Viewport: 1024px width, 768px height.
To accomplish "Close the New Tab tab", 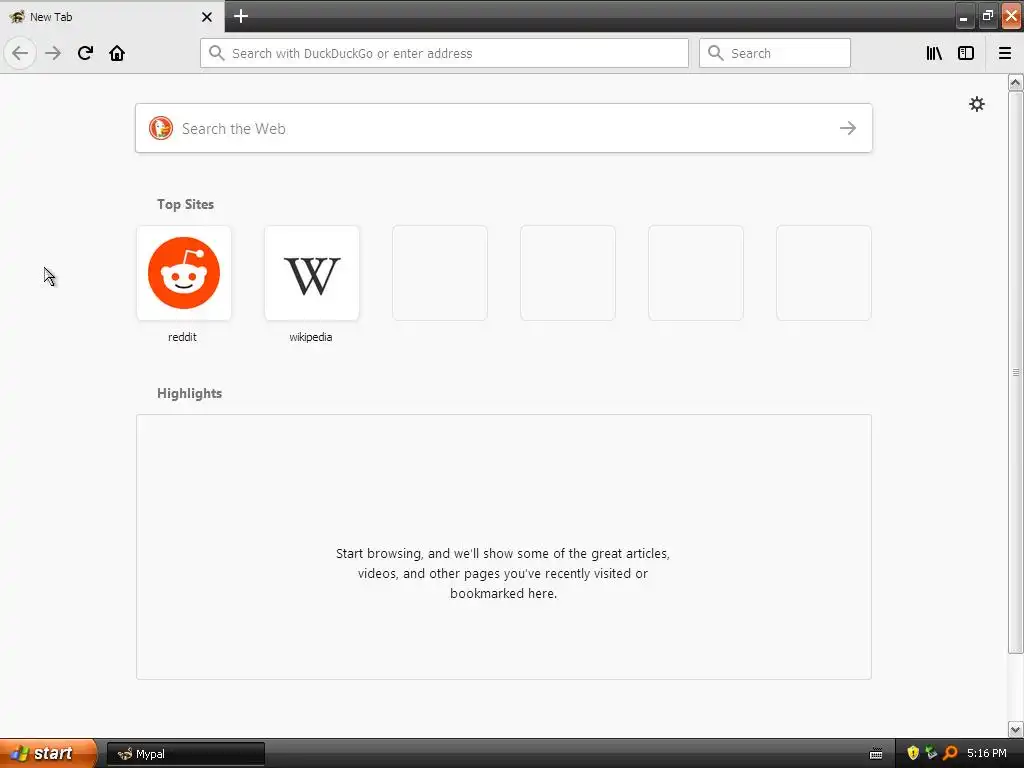I will coord(207,17).
